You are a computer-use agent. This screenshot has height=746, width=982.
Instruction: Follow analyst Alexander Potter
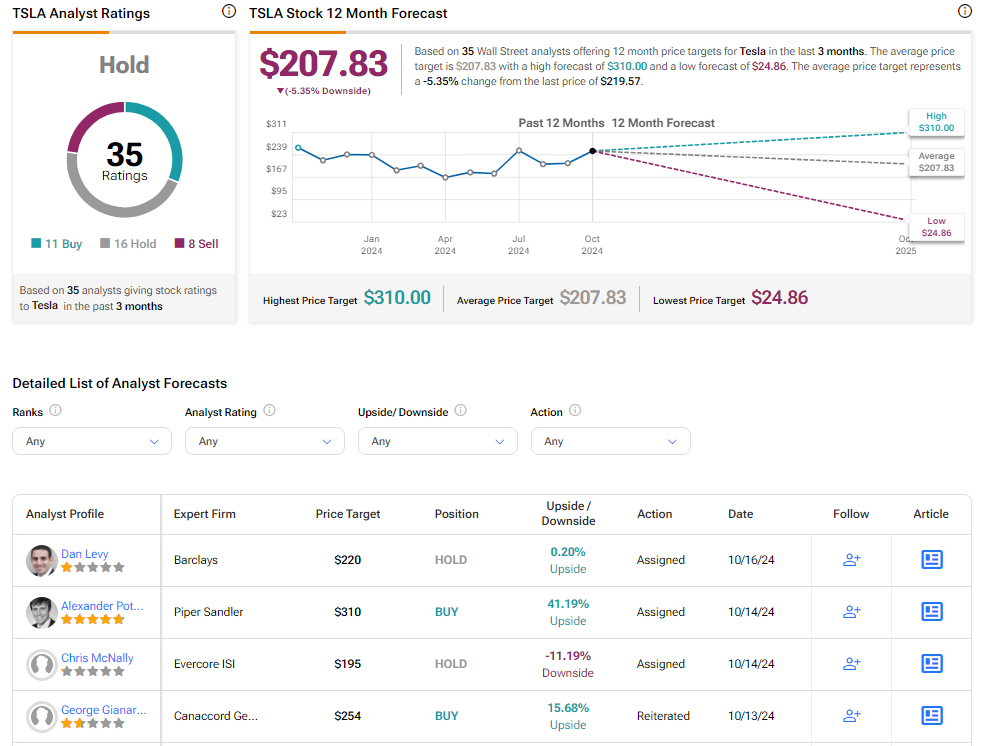point(852,612)
